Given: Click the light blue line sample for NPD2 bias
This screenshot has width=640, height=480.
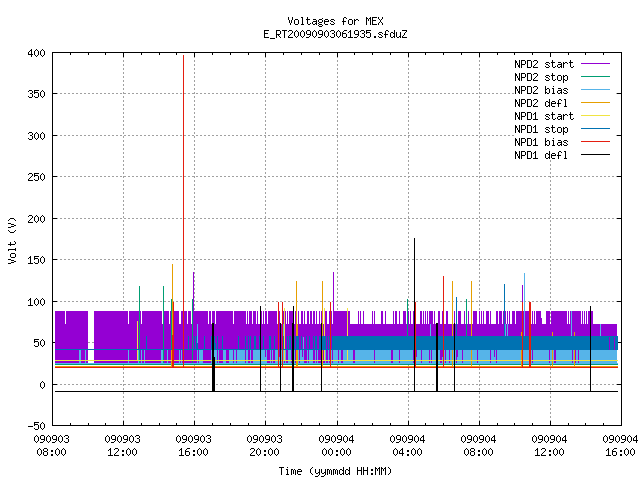Looking at the screenshot, I should pyautogui.click(x=595, y=90).
